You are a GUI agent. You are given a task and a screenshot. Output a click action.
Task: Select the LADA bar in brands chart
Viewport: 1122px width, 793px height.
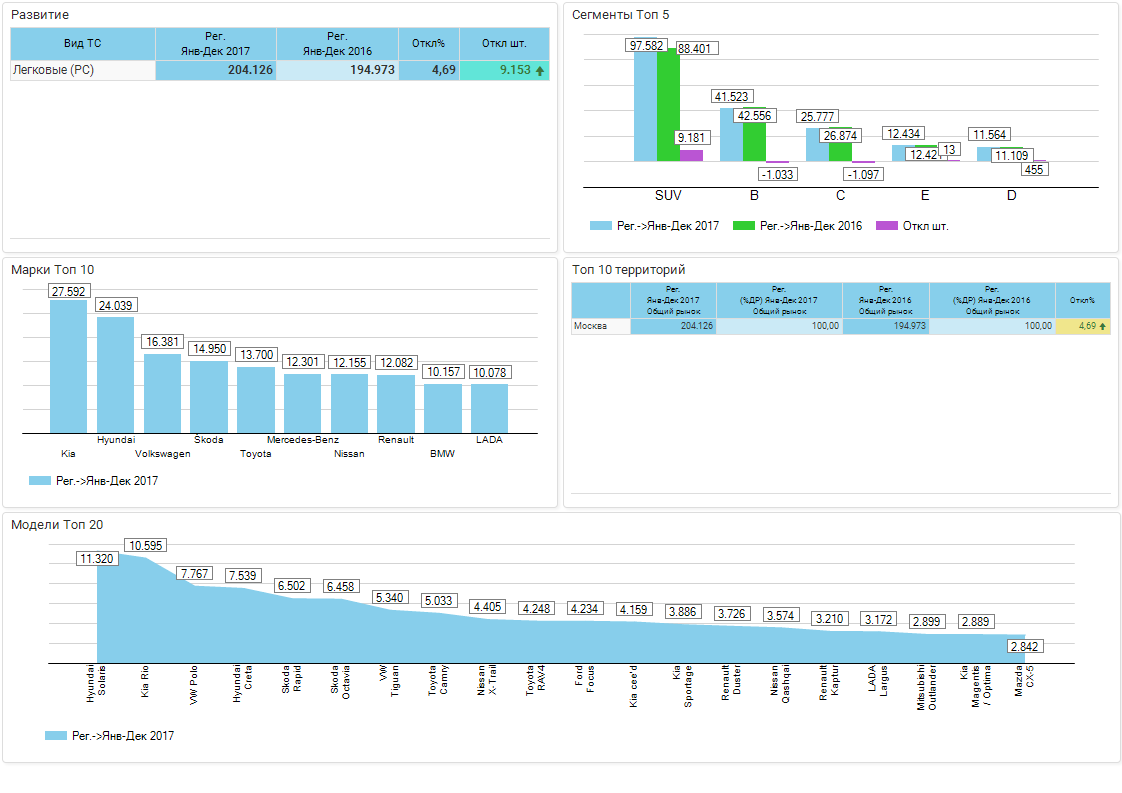[x=489, y=408]
